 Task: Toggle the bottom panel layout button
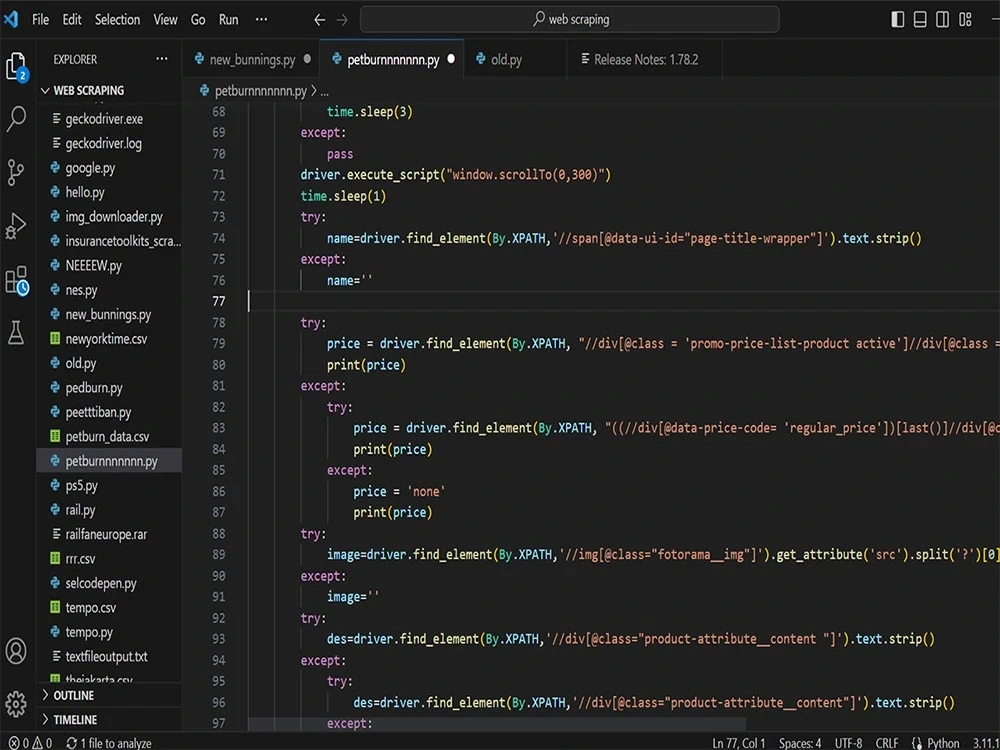921,19
